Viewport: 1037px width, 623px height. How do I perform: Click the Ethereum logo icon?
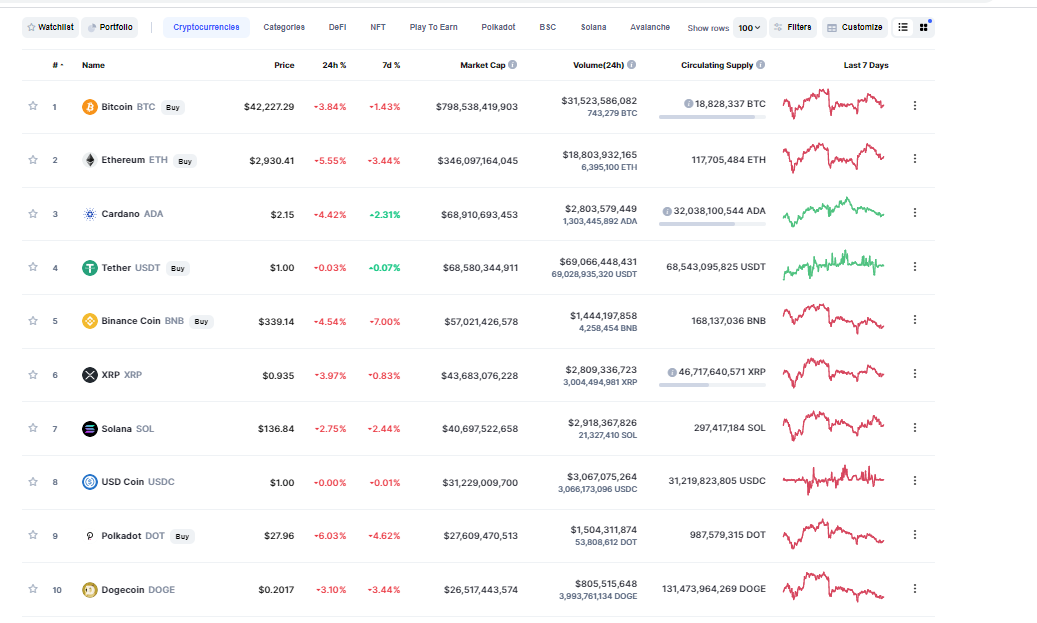(x=89, y=160)
